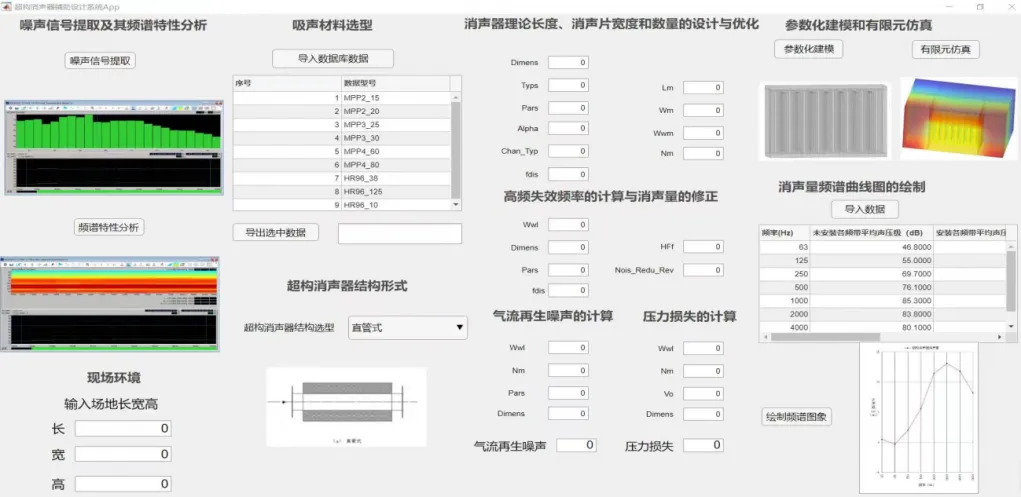Select row MPP2_15 in material table
Viewport: 1021px width, 497px height.
click(x=342, y=98)
